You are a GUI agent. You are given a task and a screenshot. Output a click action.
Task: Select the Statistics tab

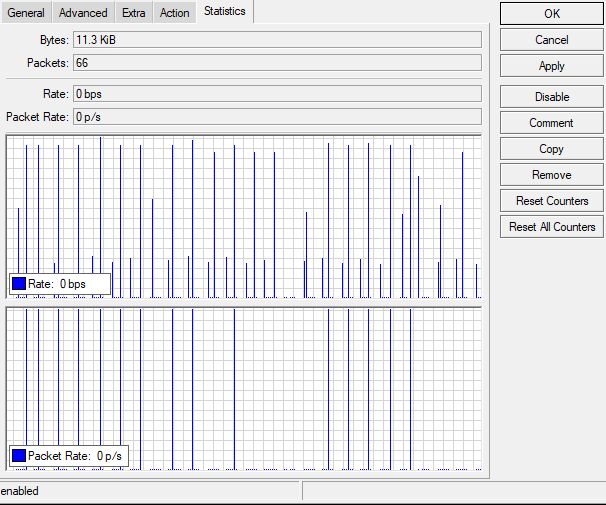click(225, 11)
